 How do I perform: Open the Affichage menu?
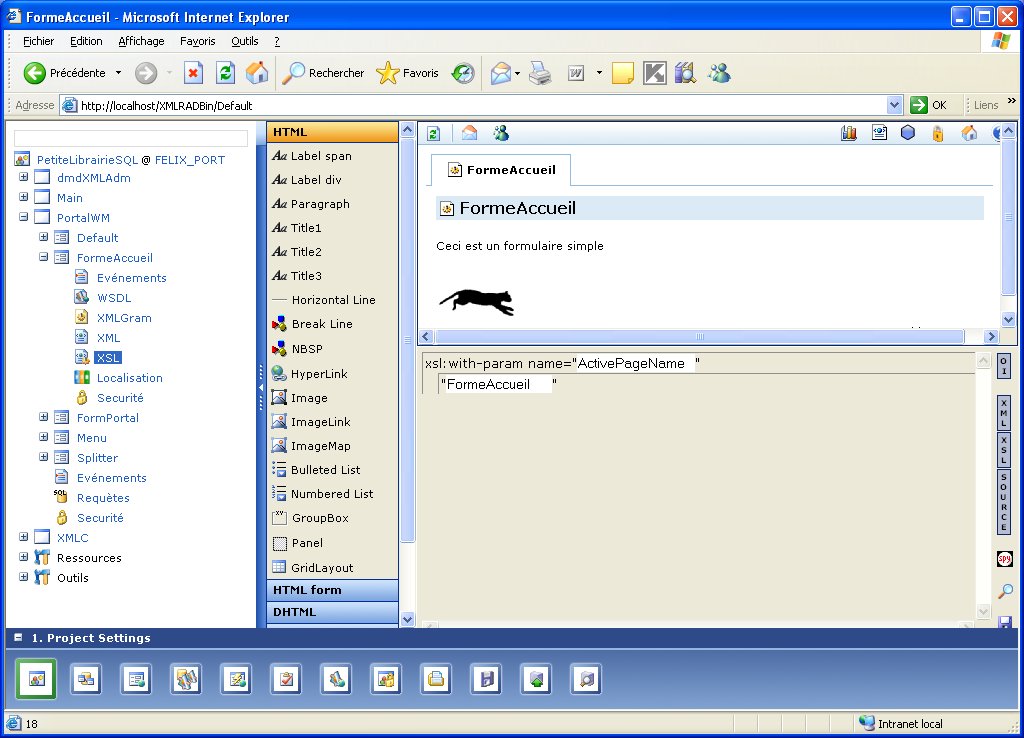[141, 41]
